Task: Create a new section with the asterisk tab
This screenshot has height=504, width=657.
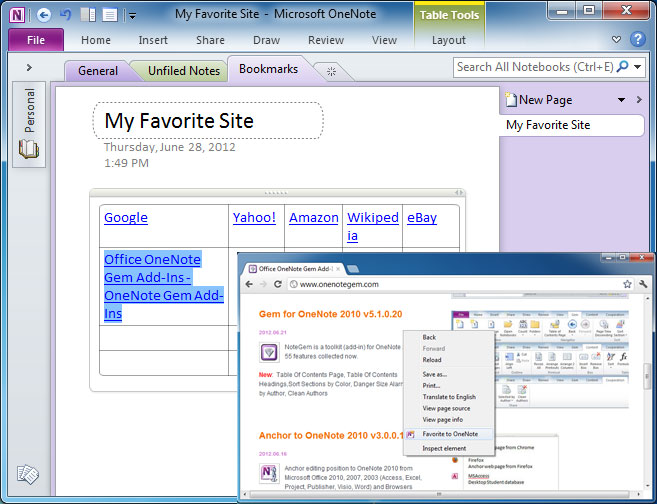Action: (x=331, y=72)
